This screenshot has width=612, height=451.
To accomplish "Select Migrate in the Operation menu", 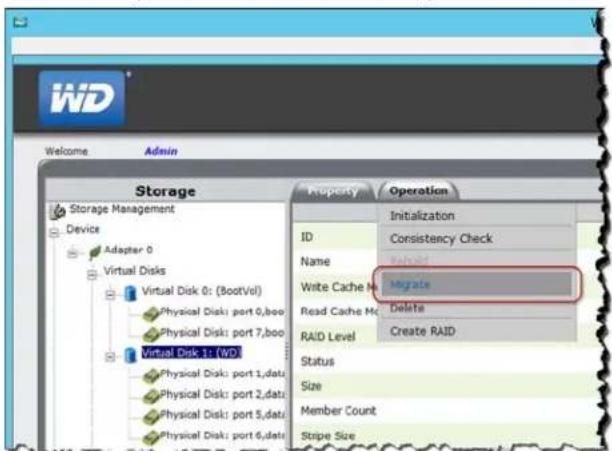I will coord(476,284).
